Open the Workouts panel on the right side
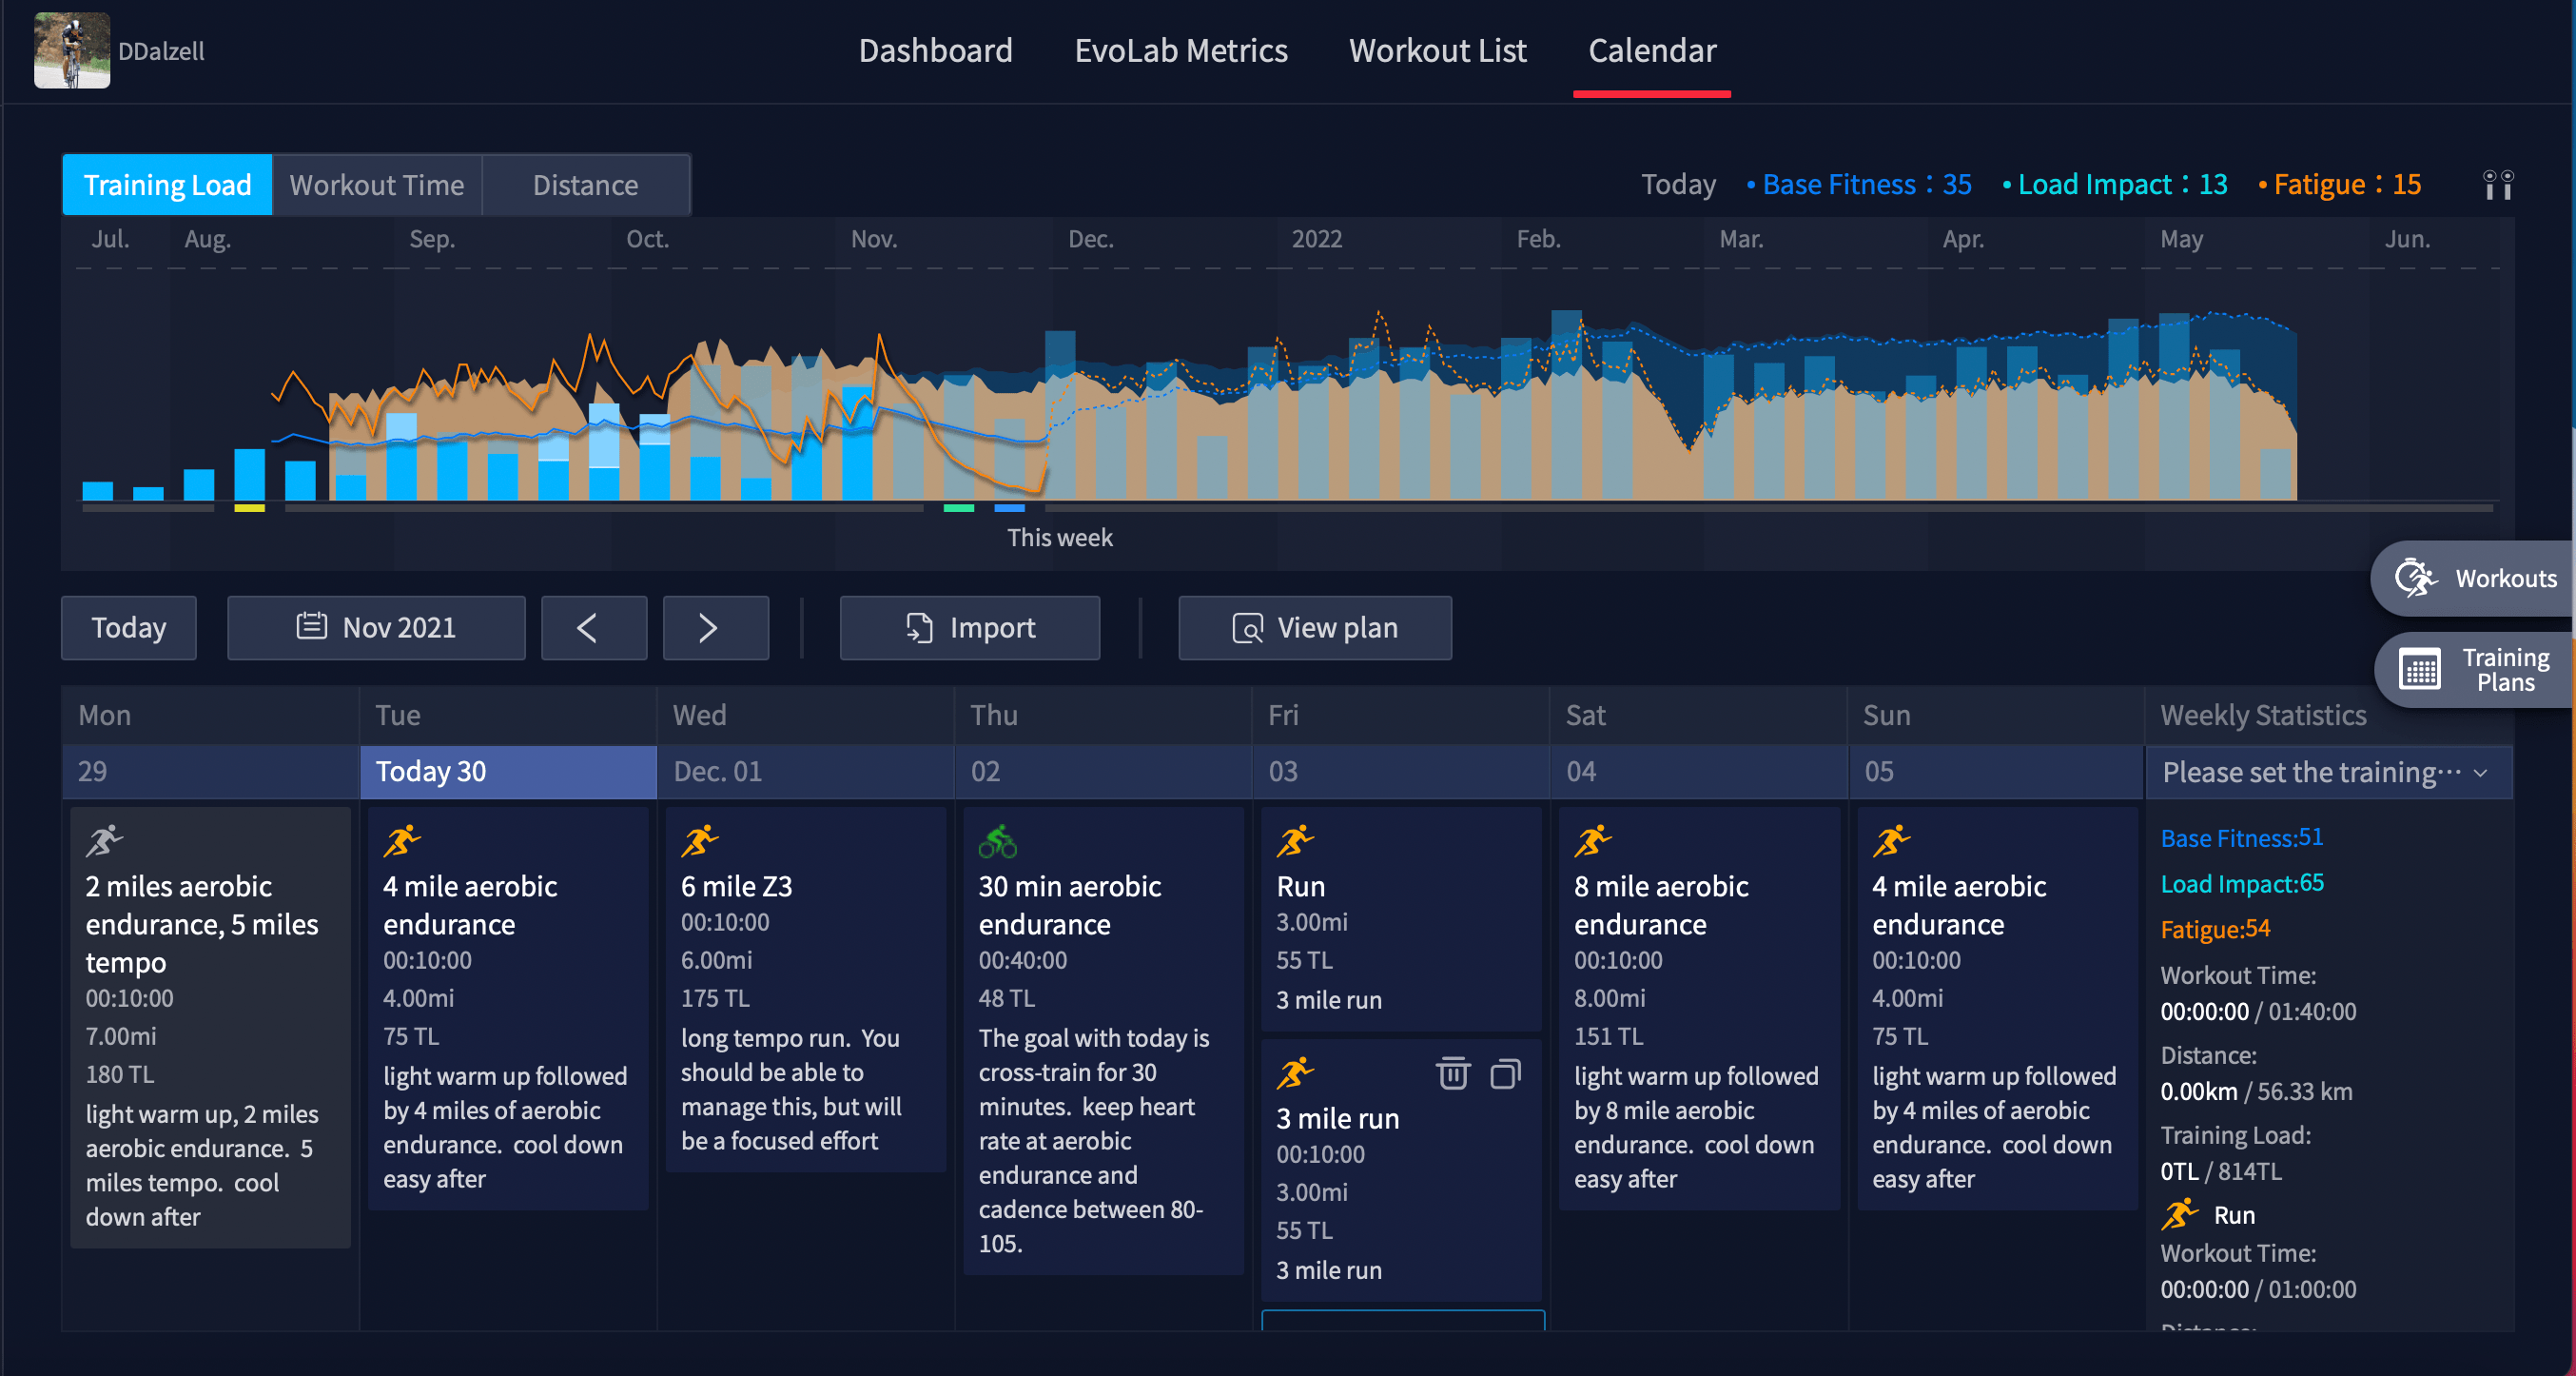Image resolution: width=2576 pixels, height=1376 pixels. 2472,578
